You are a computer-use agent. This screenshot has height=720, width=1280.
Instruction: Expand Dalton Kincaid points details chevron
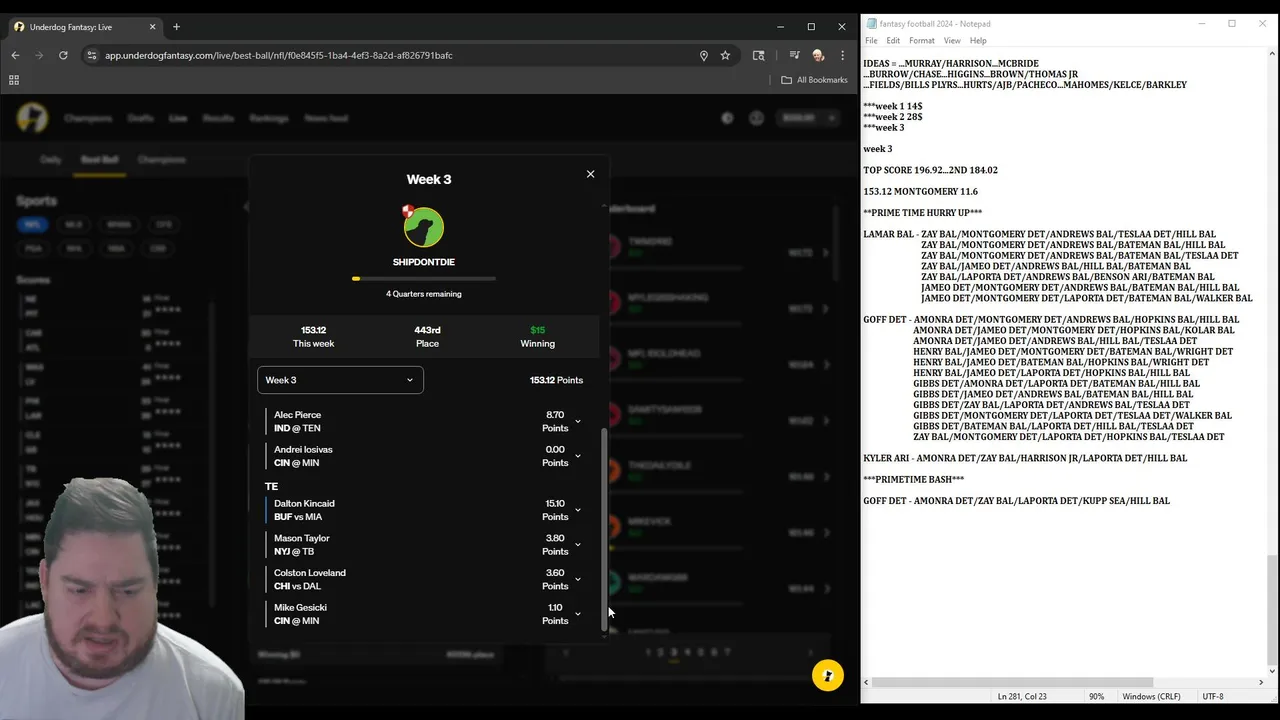point(577,510)
